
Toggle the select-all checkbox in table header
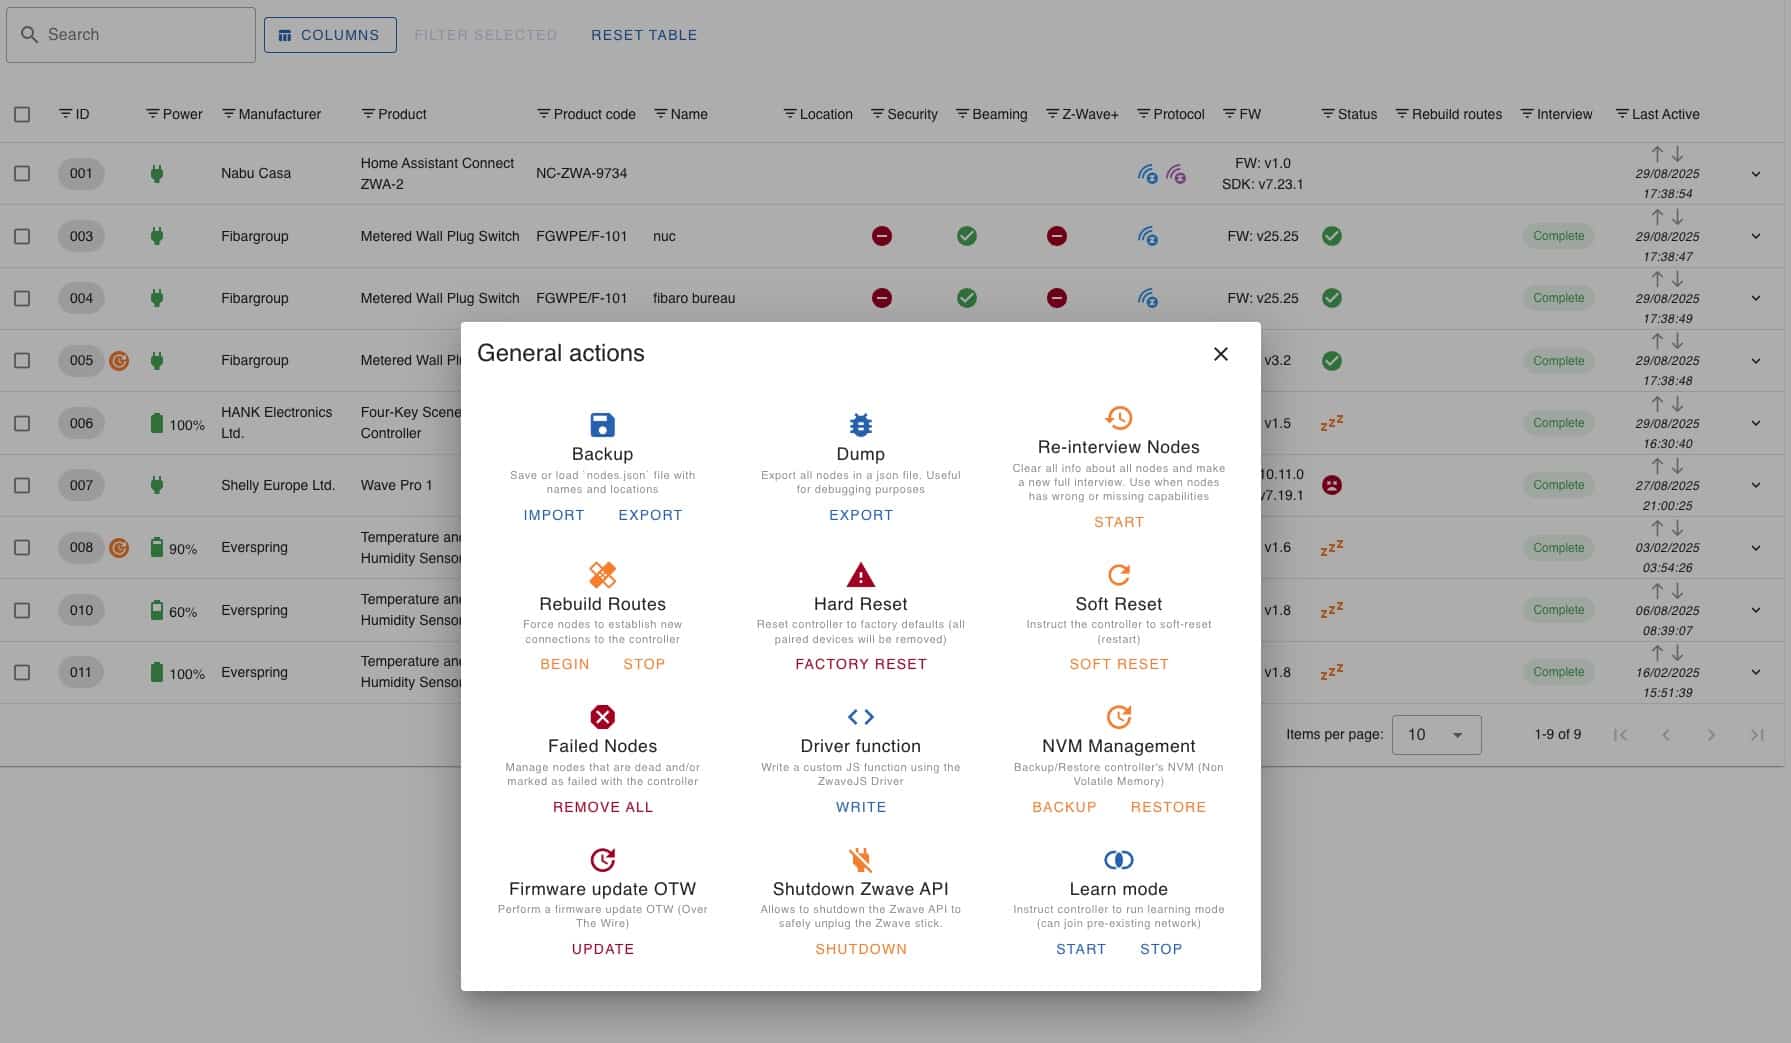point(22,114)
